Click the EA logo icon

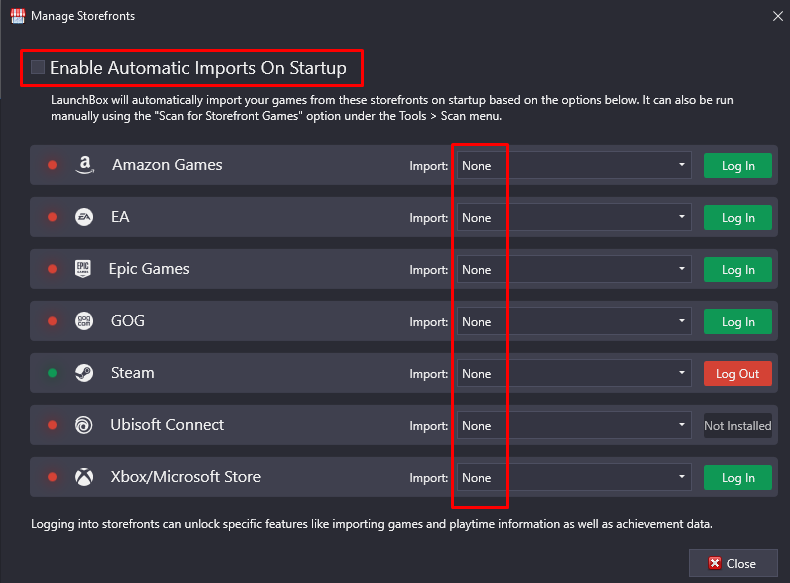point(84,217)
